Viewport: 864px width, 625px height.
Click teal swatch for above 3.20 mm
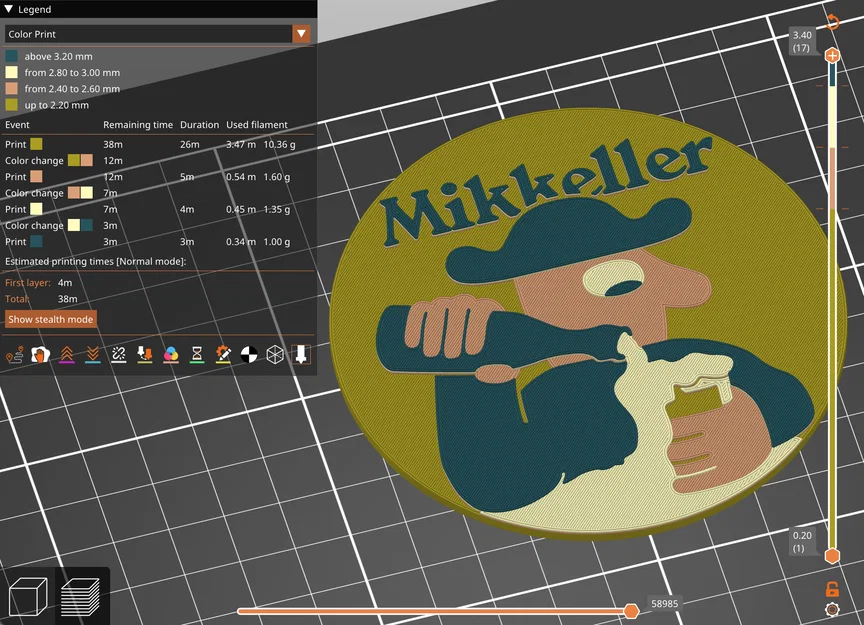click(x=12, y=56)
